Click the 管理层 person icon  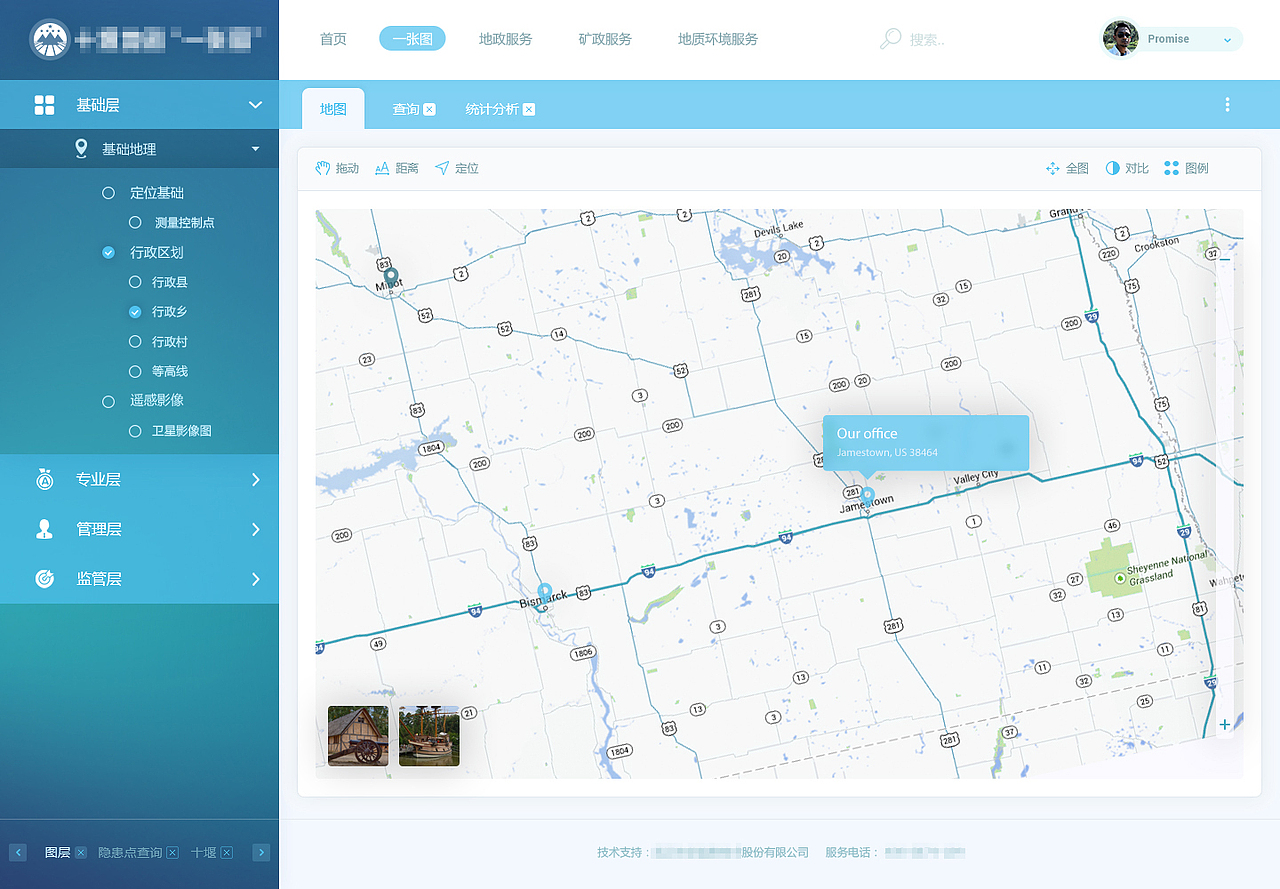44,529
